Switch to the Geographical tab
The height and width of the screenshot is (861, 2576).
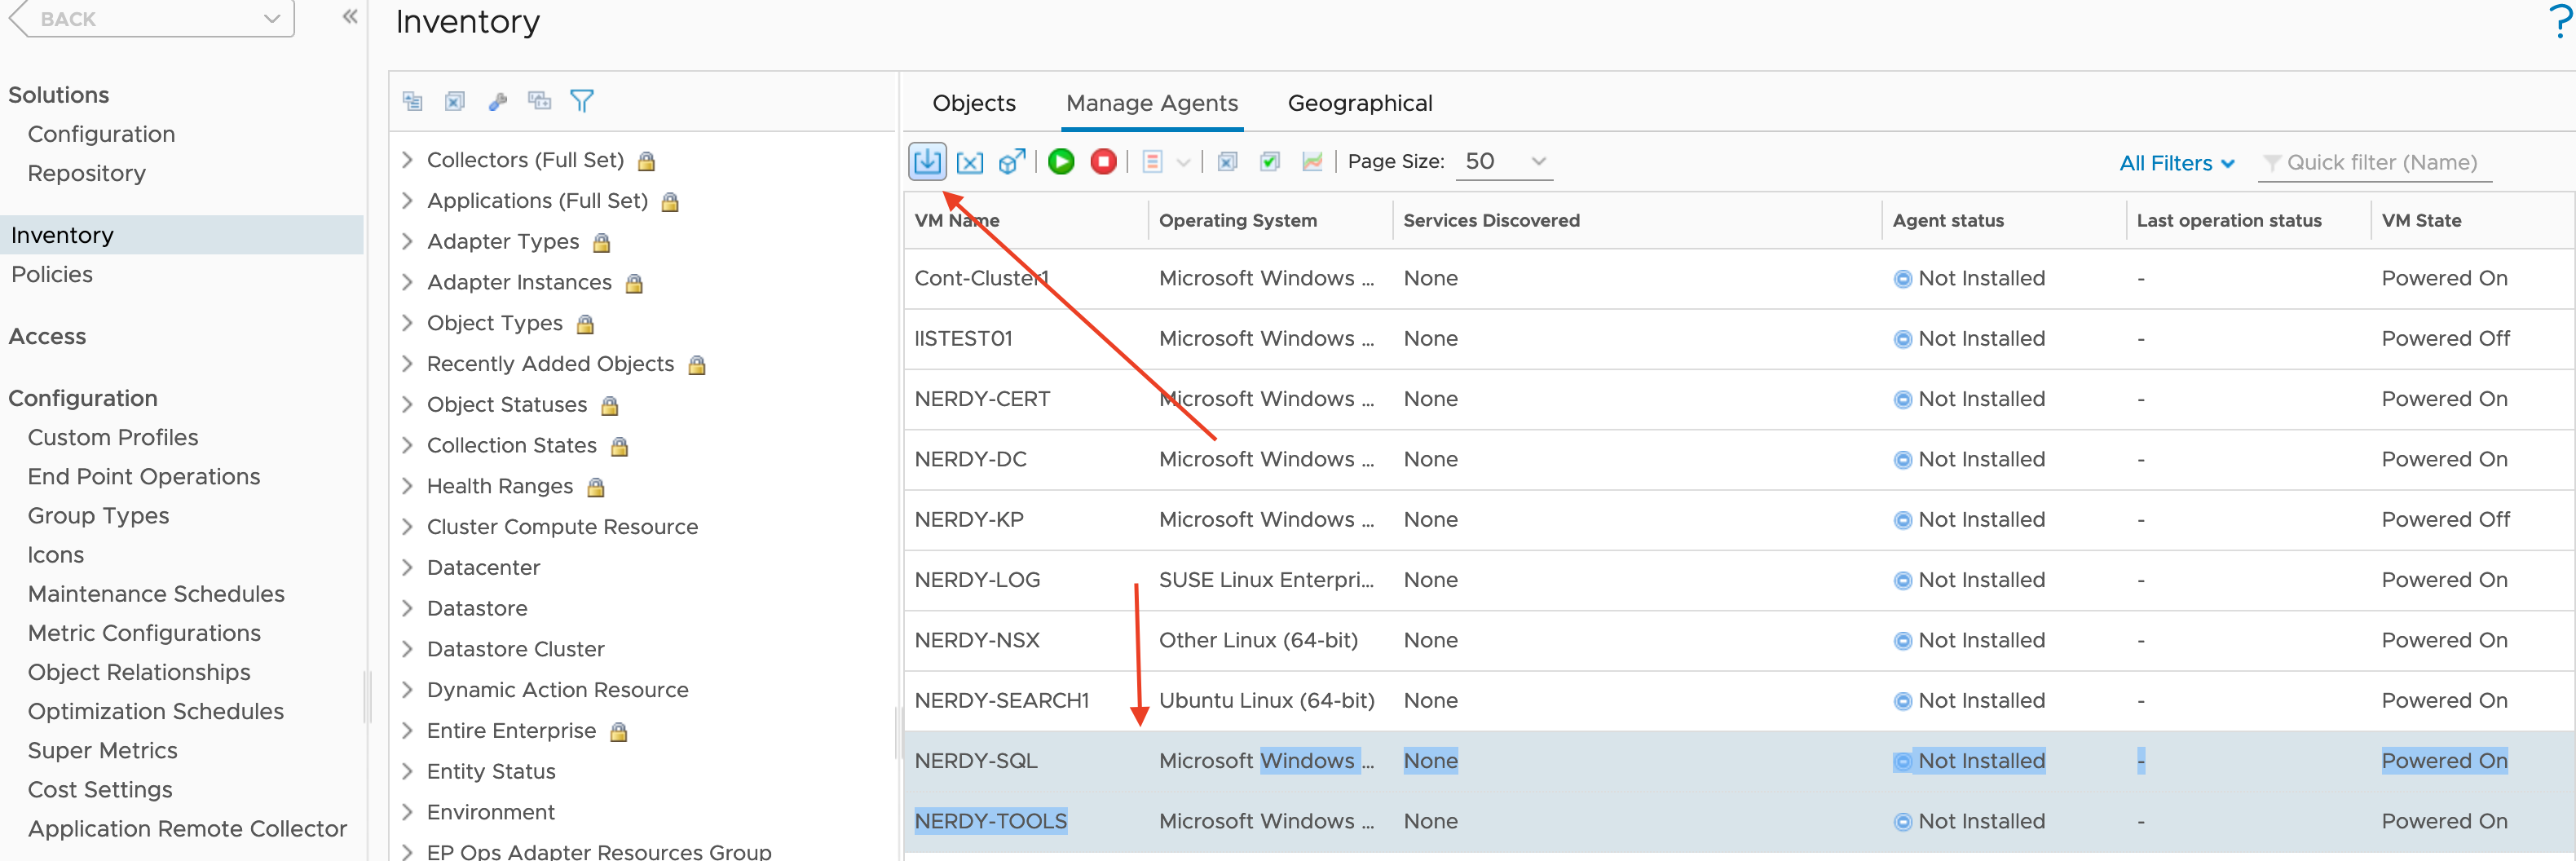point(1359,103)
